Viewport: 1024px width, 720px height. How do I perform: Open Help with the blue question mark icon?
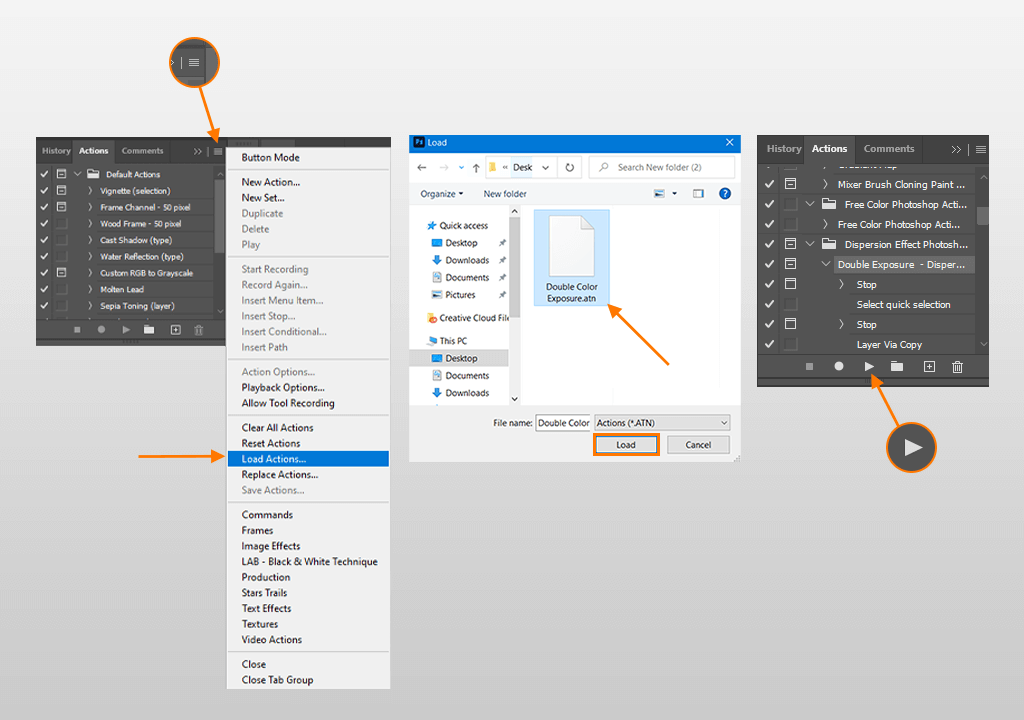pos(725,193)
